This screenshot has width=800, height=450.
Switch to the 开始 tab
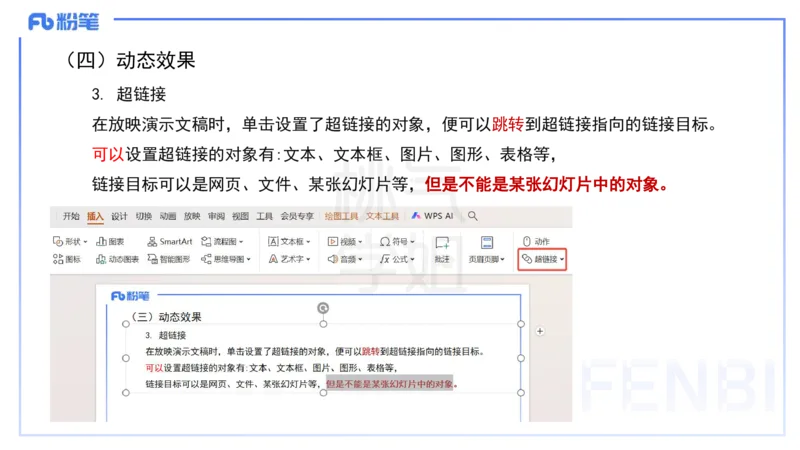point(71,216)
